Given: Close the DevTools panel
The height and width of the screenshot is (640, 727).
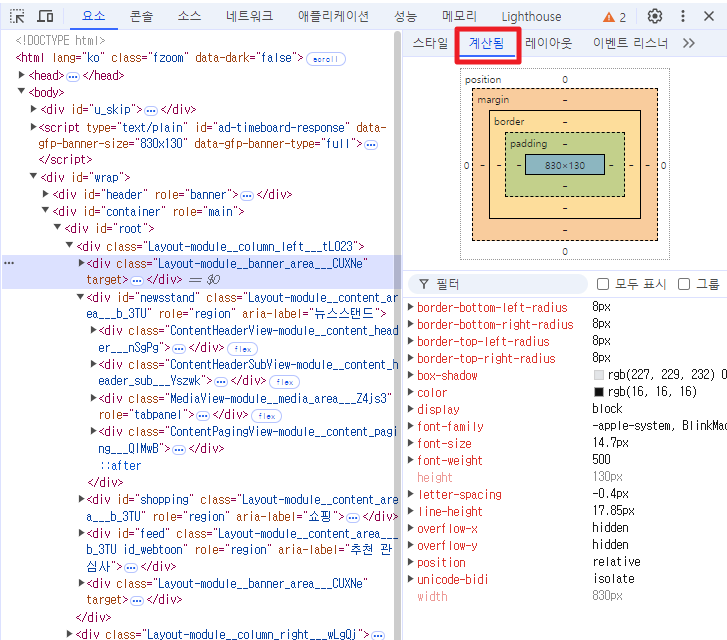Looking at the screenshot, I should point(708,16).
